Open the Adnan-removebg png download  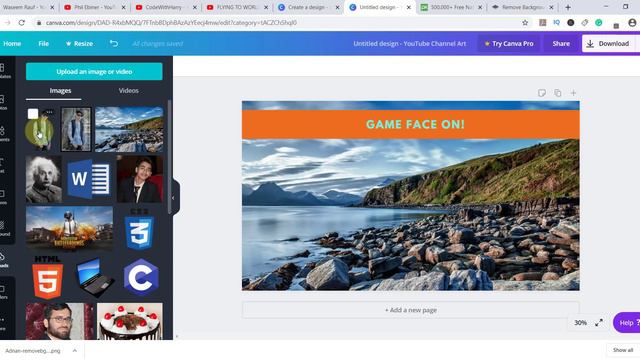pos(33,351)
